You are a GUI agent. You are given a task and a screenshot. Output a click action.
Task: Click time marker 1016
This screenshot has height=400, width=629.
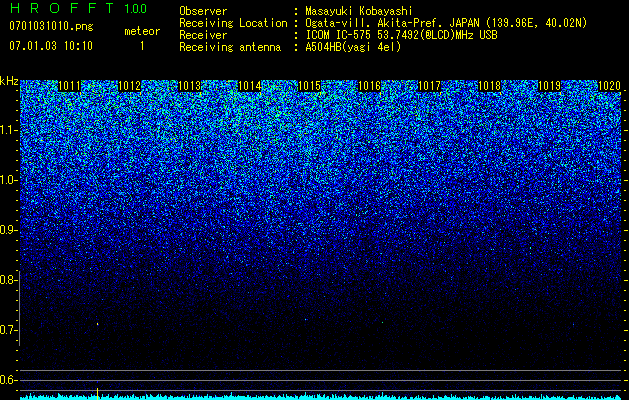coord(369,86)
